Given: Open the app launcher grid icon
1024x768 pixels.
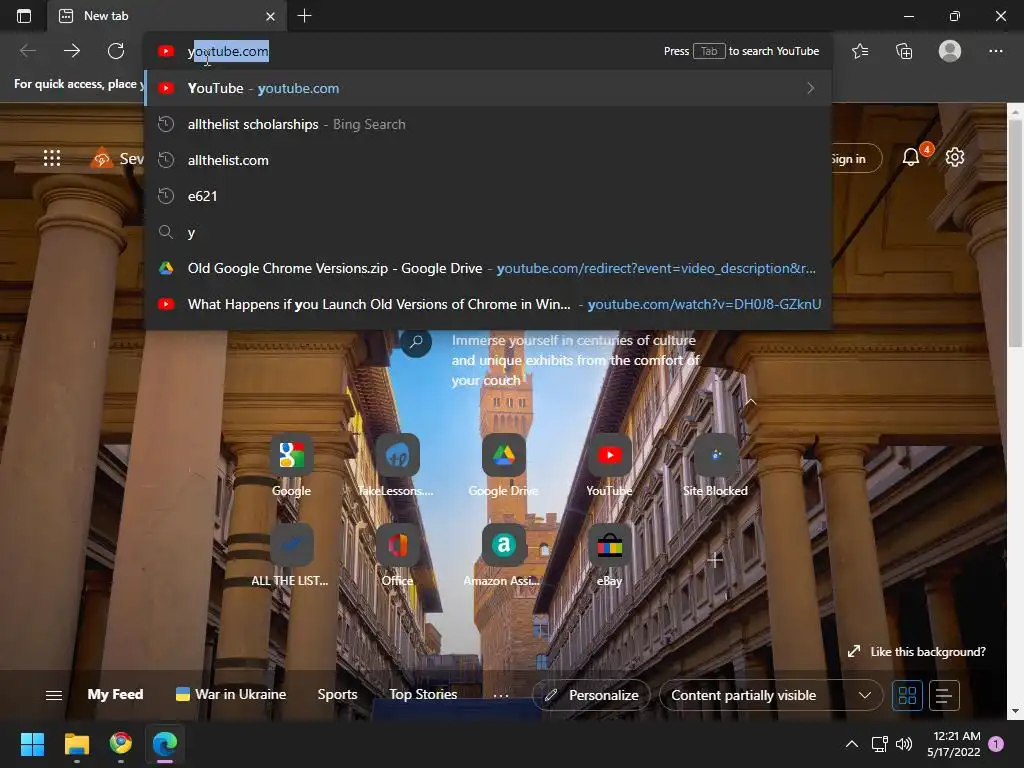Looking at the screenshot, I should click(52, 158).
